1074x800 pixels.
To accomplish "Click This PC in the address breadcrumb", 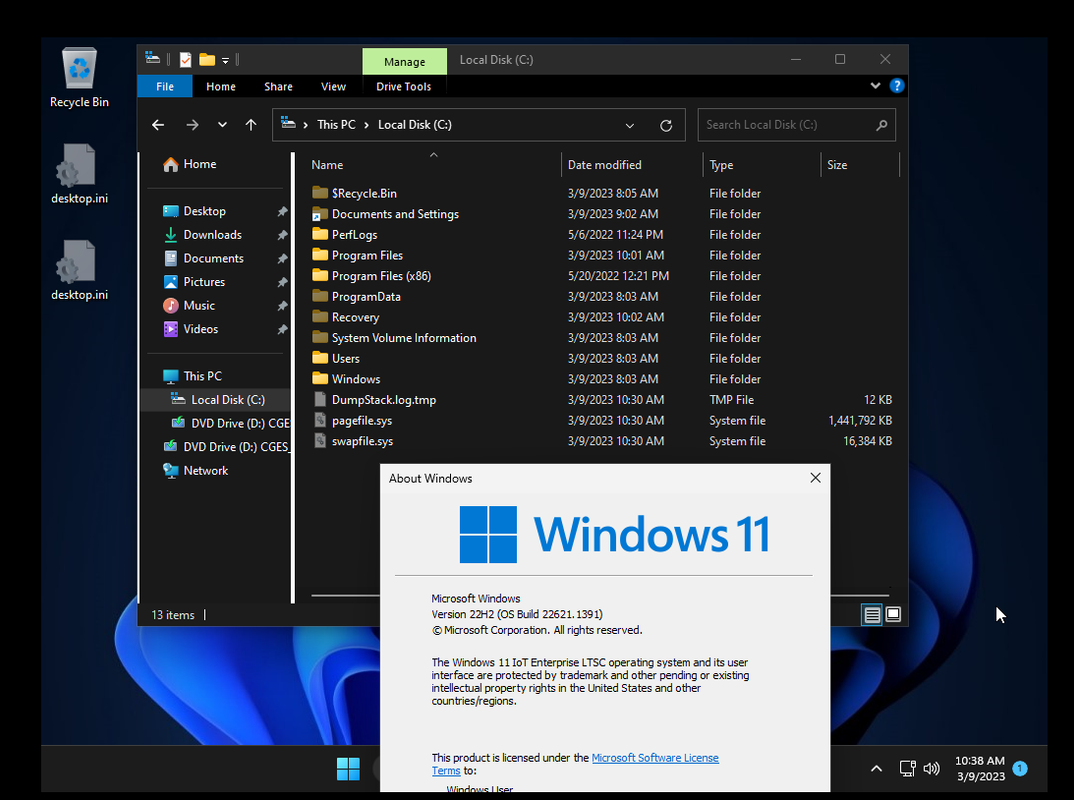I will point(336,125).
